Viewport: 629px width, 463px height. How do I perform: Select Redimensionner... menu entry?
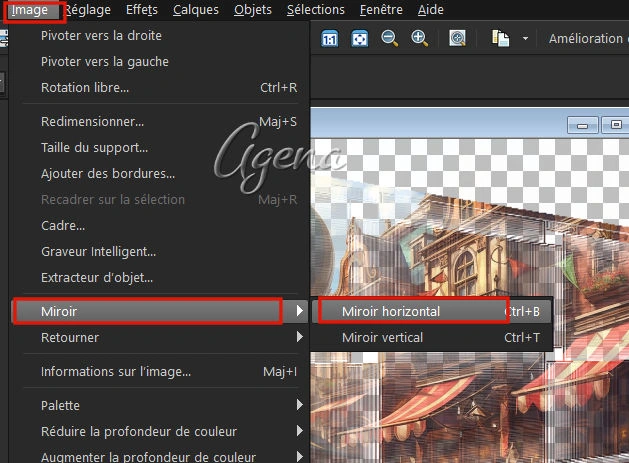pos(160,122)
